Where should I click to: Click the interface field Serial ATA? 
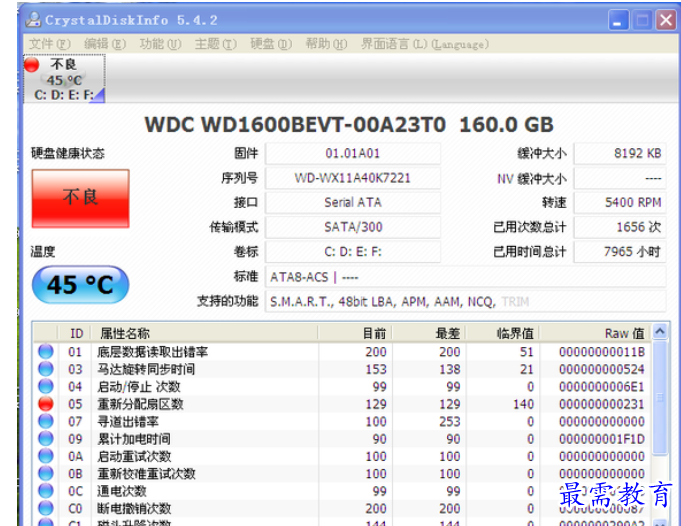click(353, 202)
